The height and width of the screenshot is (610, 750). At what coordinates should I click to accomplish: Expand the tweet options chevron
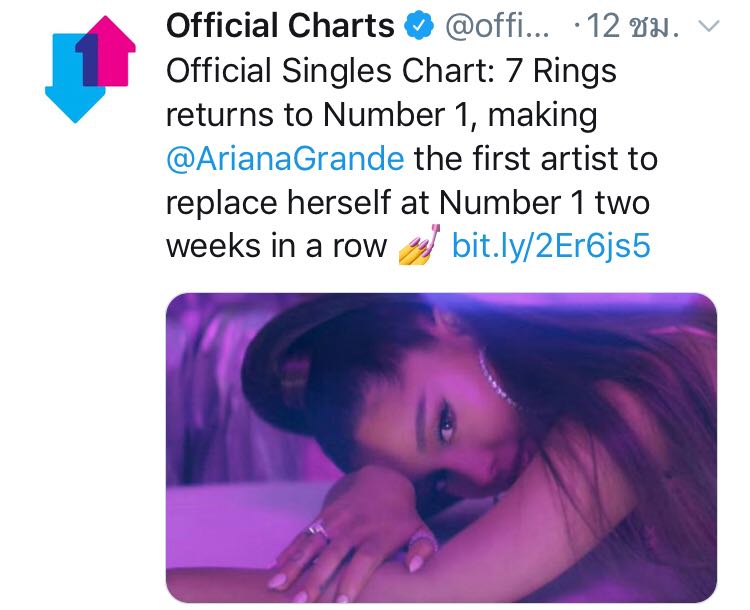707,27
